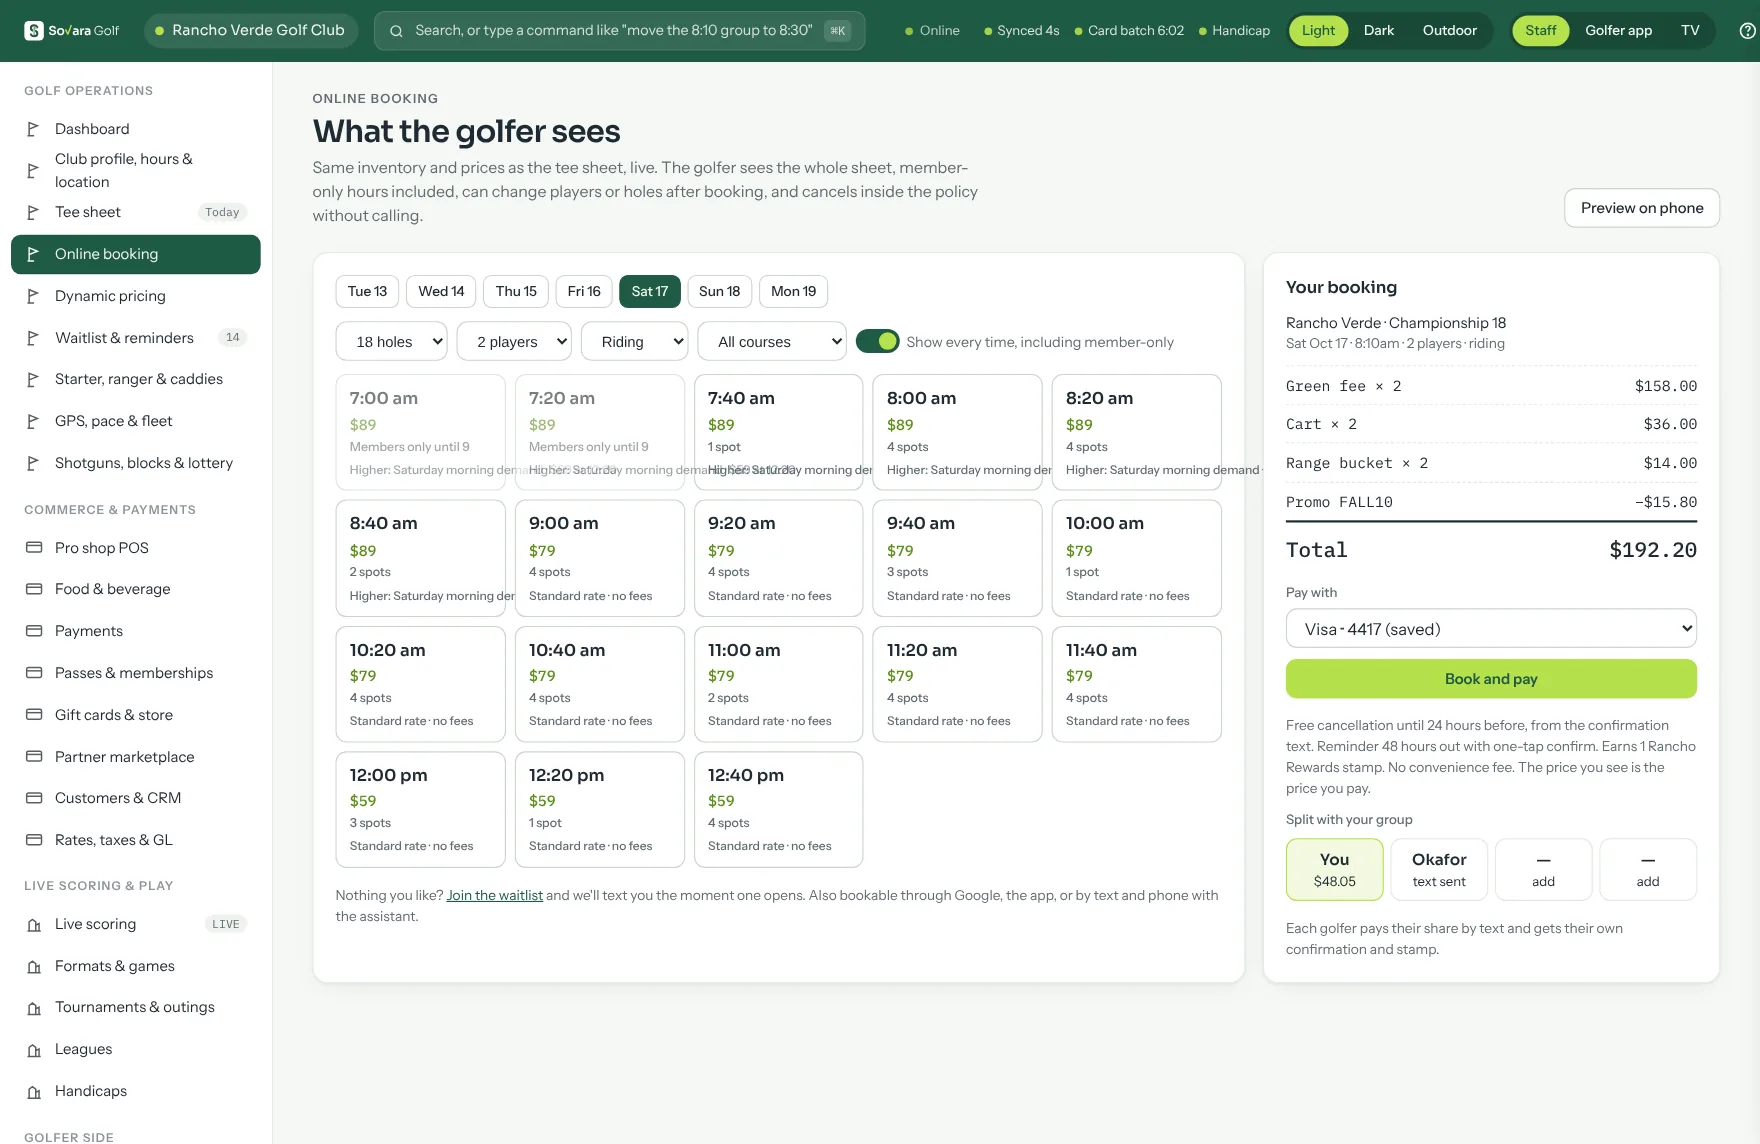Click the Club profile flag icon
Image resolution: width=1760 pixels, height=1144 pixels.
[33, 171]
